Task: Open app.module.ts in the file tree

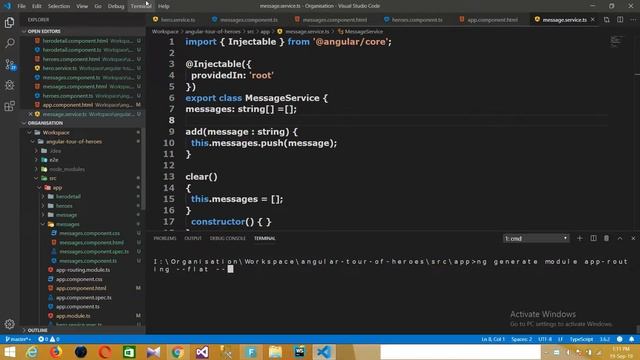Action: [x=73, y=316]
